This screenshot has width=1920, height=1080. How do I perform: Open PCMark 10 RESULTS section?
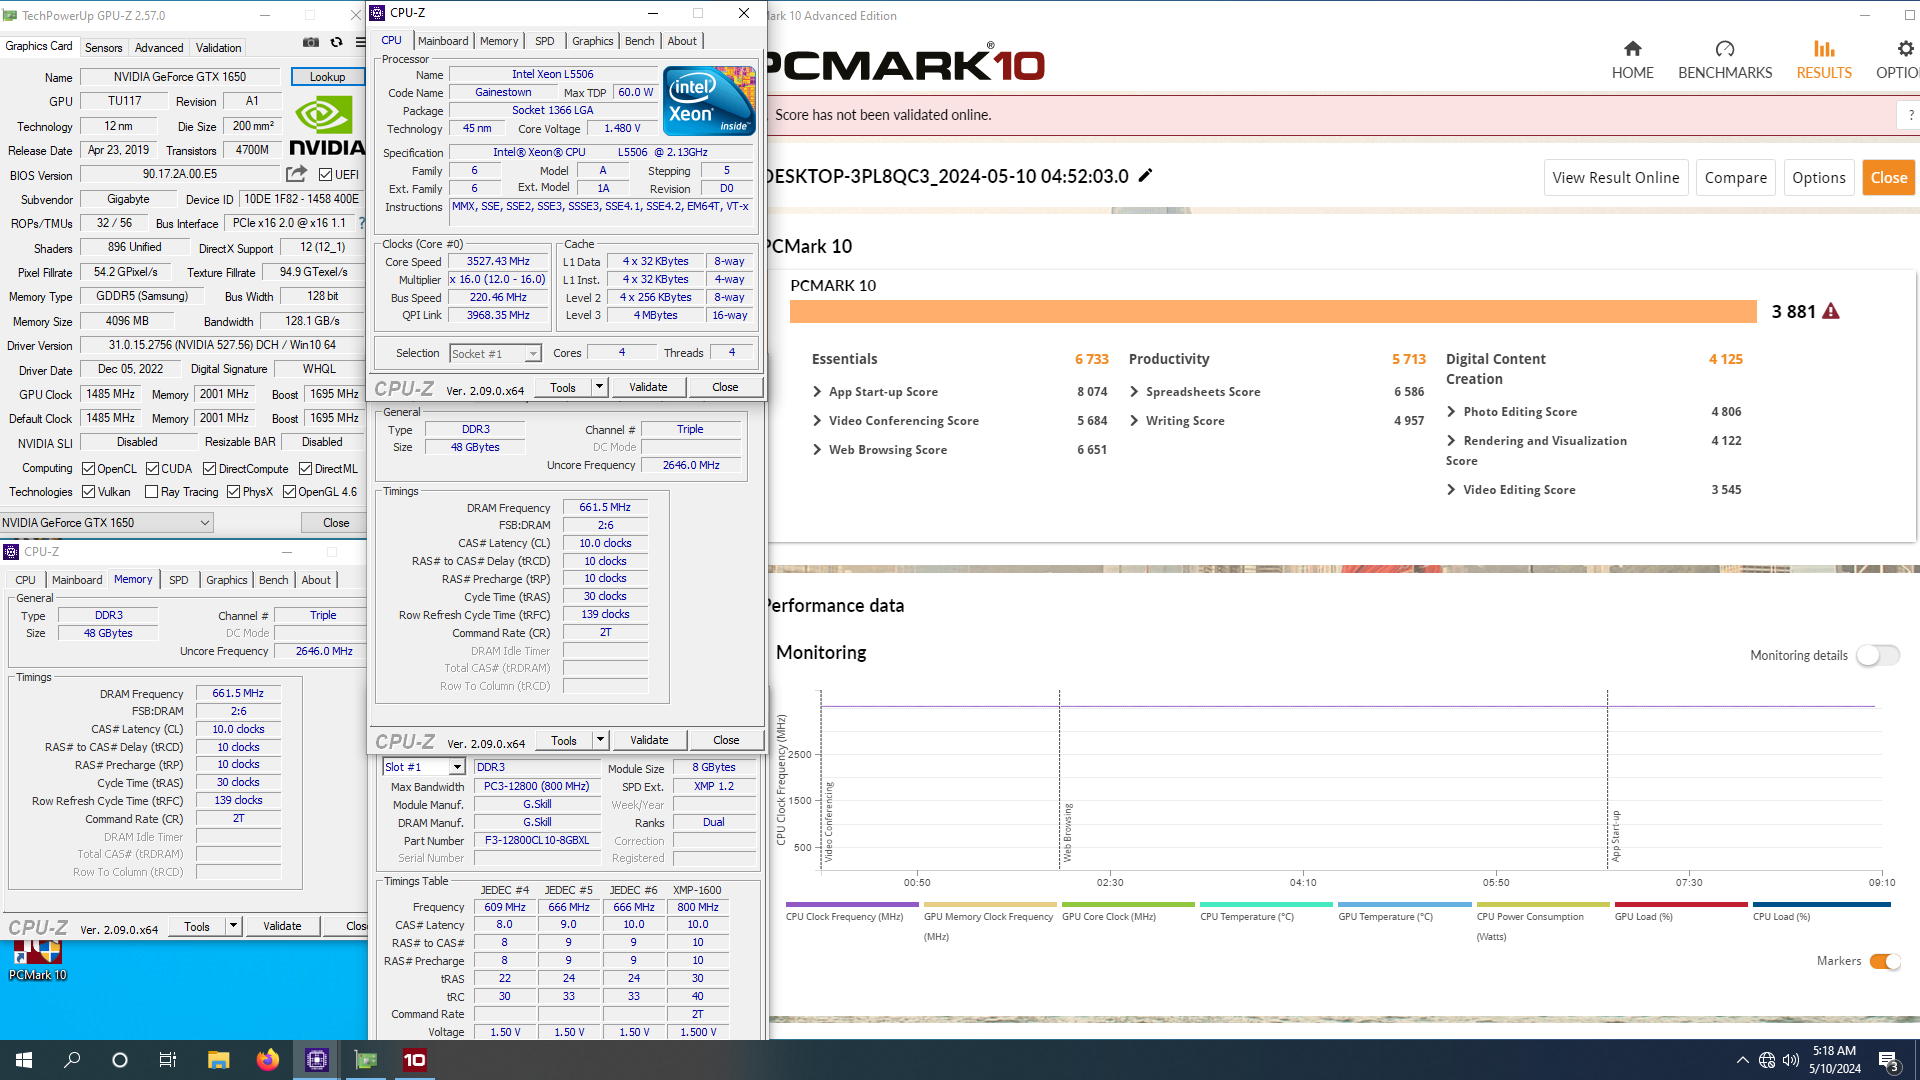(1824, 60)
